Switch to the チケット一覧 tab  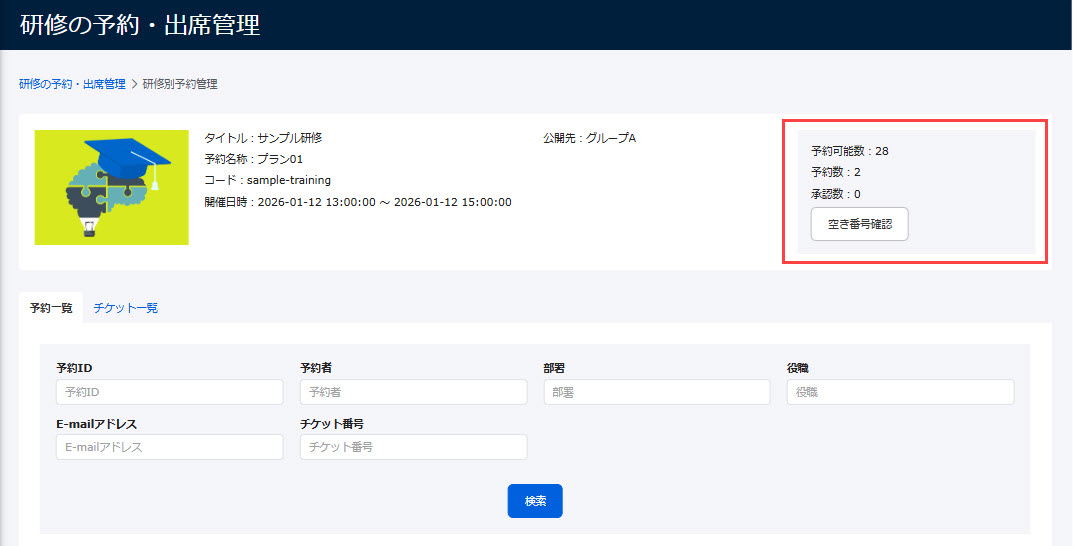125,308
